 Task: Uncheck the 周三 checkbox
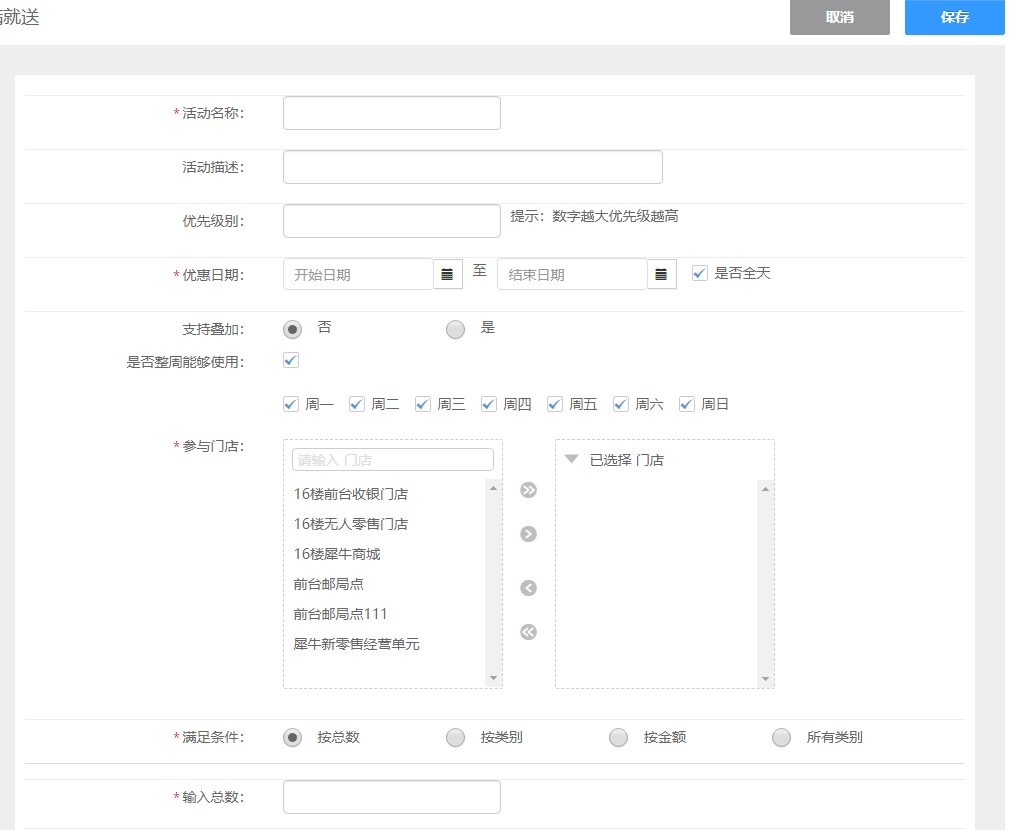423,404
